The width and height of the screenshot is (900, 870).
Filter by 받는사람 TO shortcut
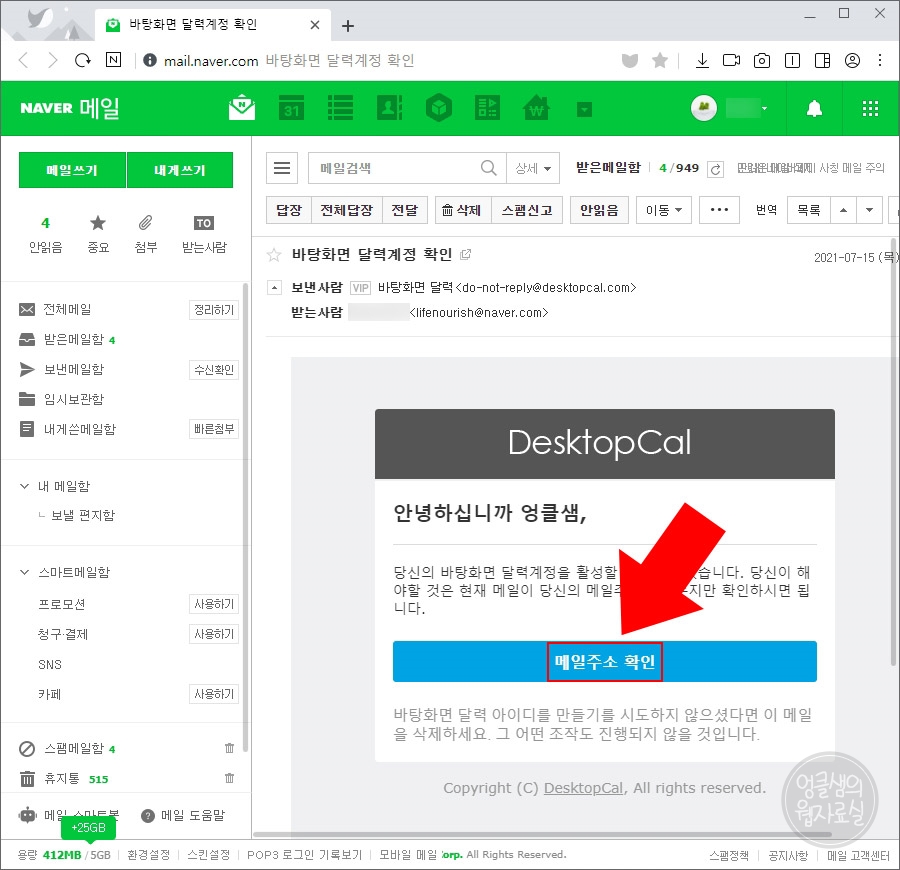click(204, 235)
